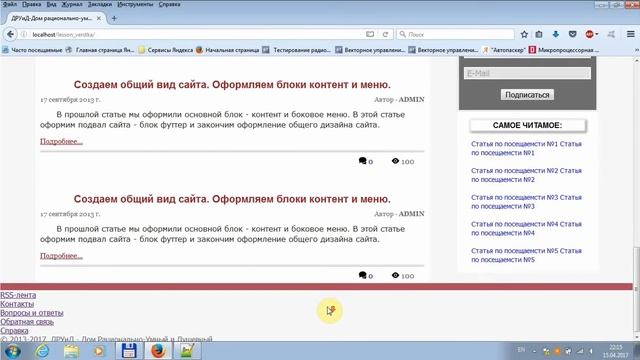Open Начальная страница bookmark
640x360 pixels.
(228, 50)
